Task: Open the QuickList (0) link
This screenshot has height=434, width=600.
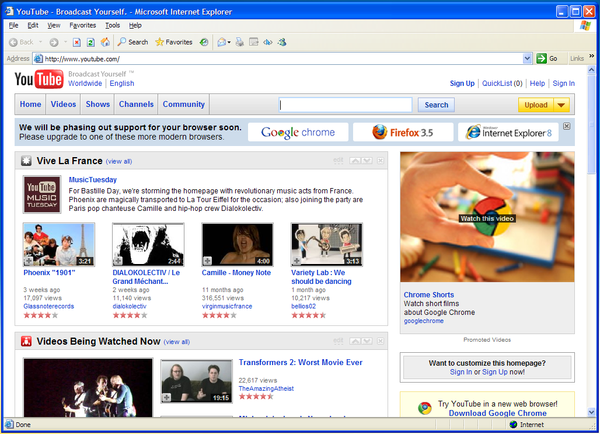Action: coord(502,83)
